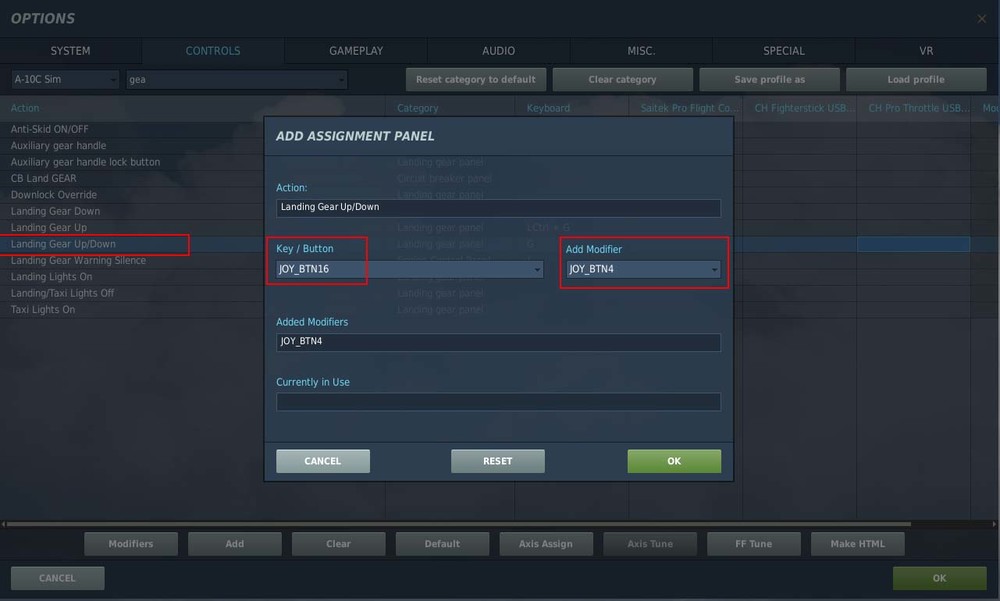Screen dimensions: 1000x601
Task: Click the Currently in Use field
Action: tap(498, 402)
